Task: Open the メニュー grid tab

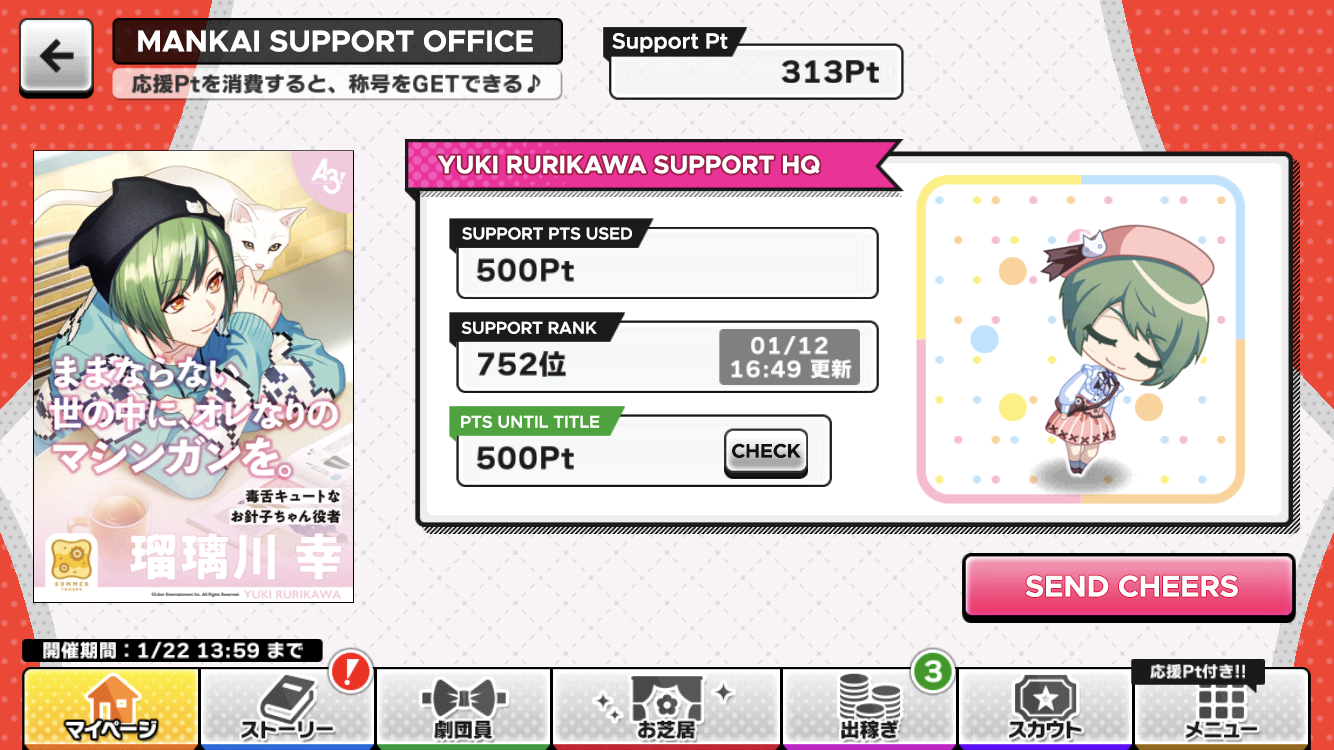Action: 1221,708
